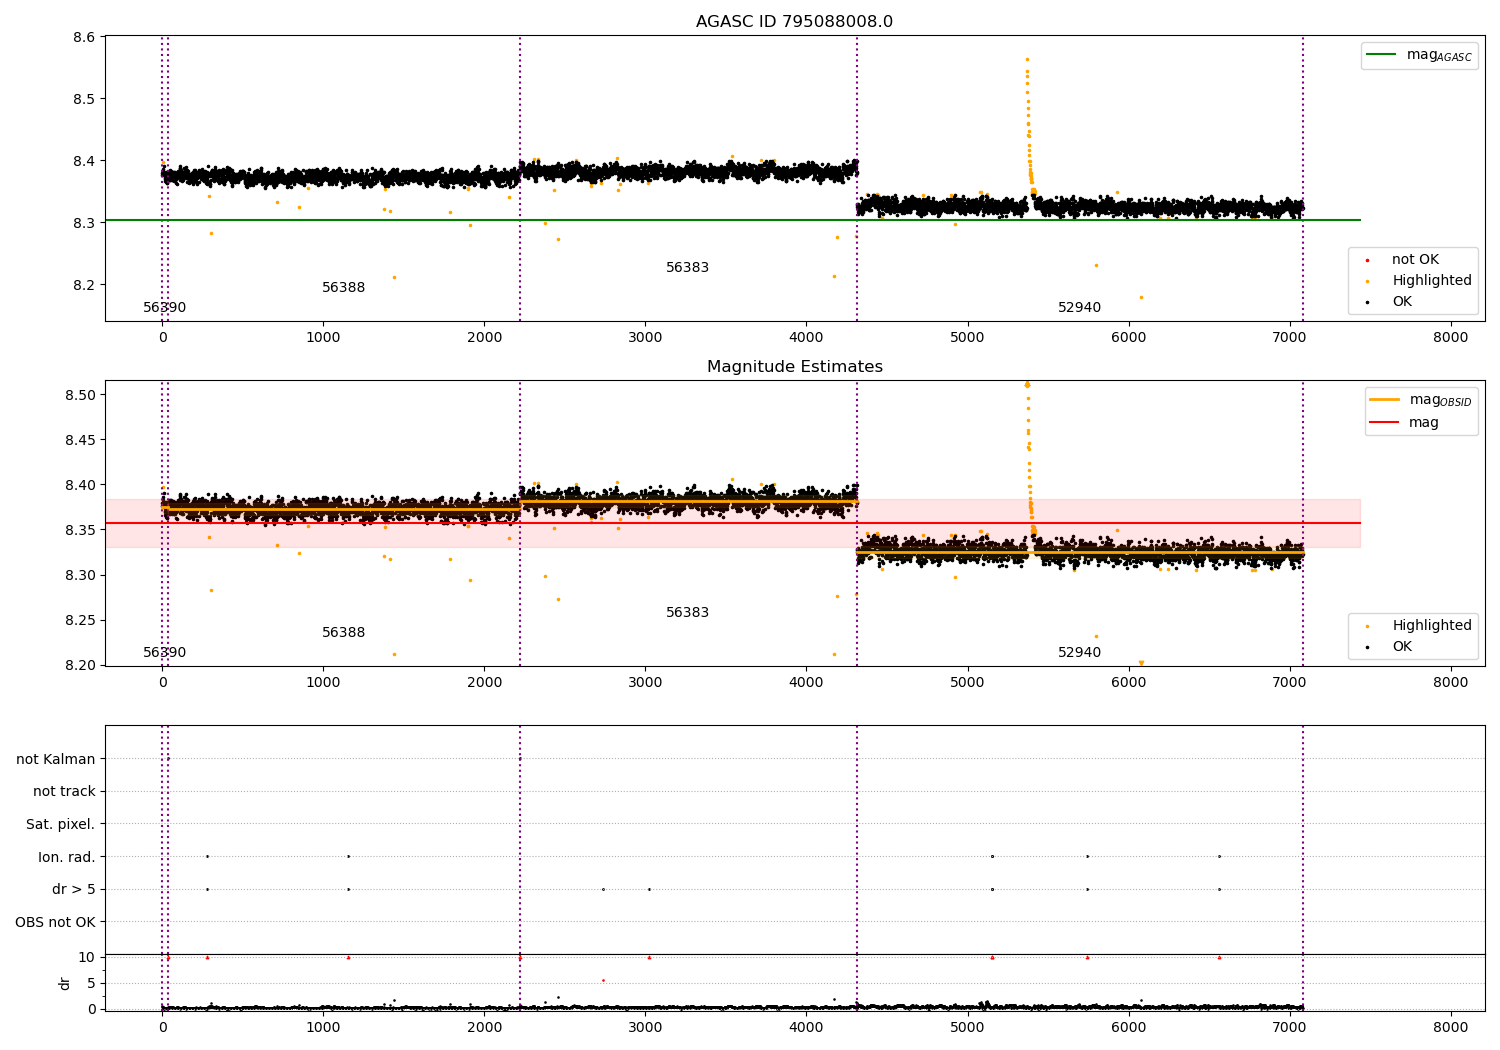Click the OBSID label 56390 in top plot
This screenshot has width=1500, height=1050.
click(164, 307)
